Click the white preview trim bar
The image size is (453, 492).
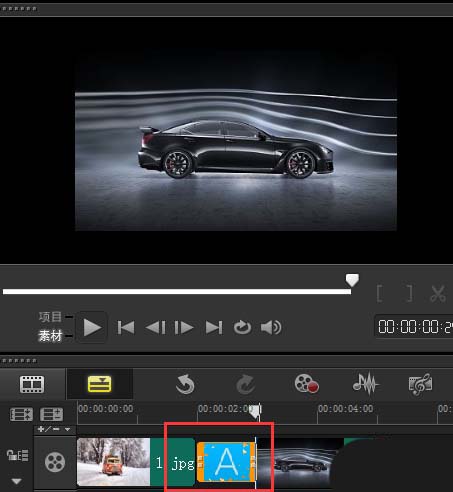[x=177, y=292]
